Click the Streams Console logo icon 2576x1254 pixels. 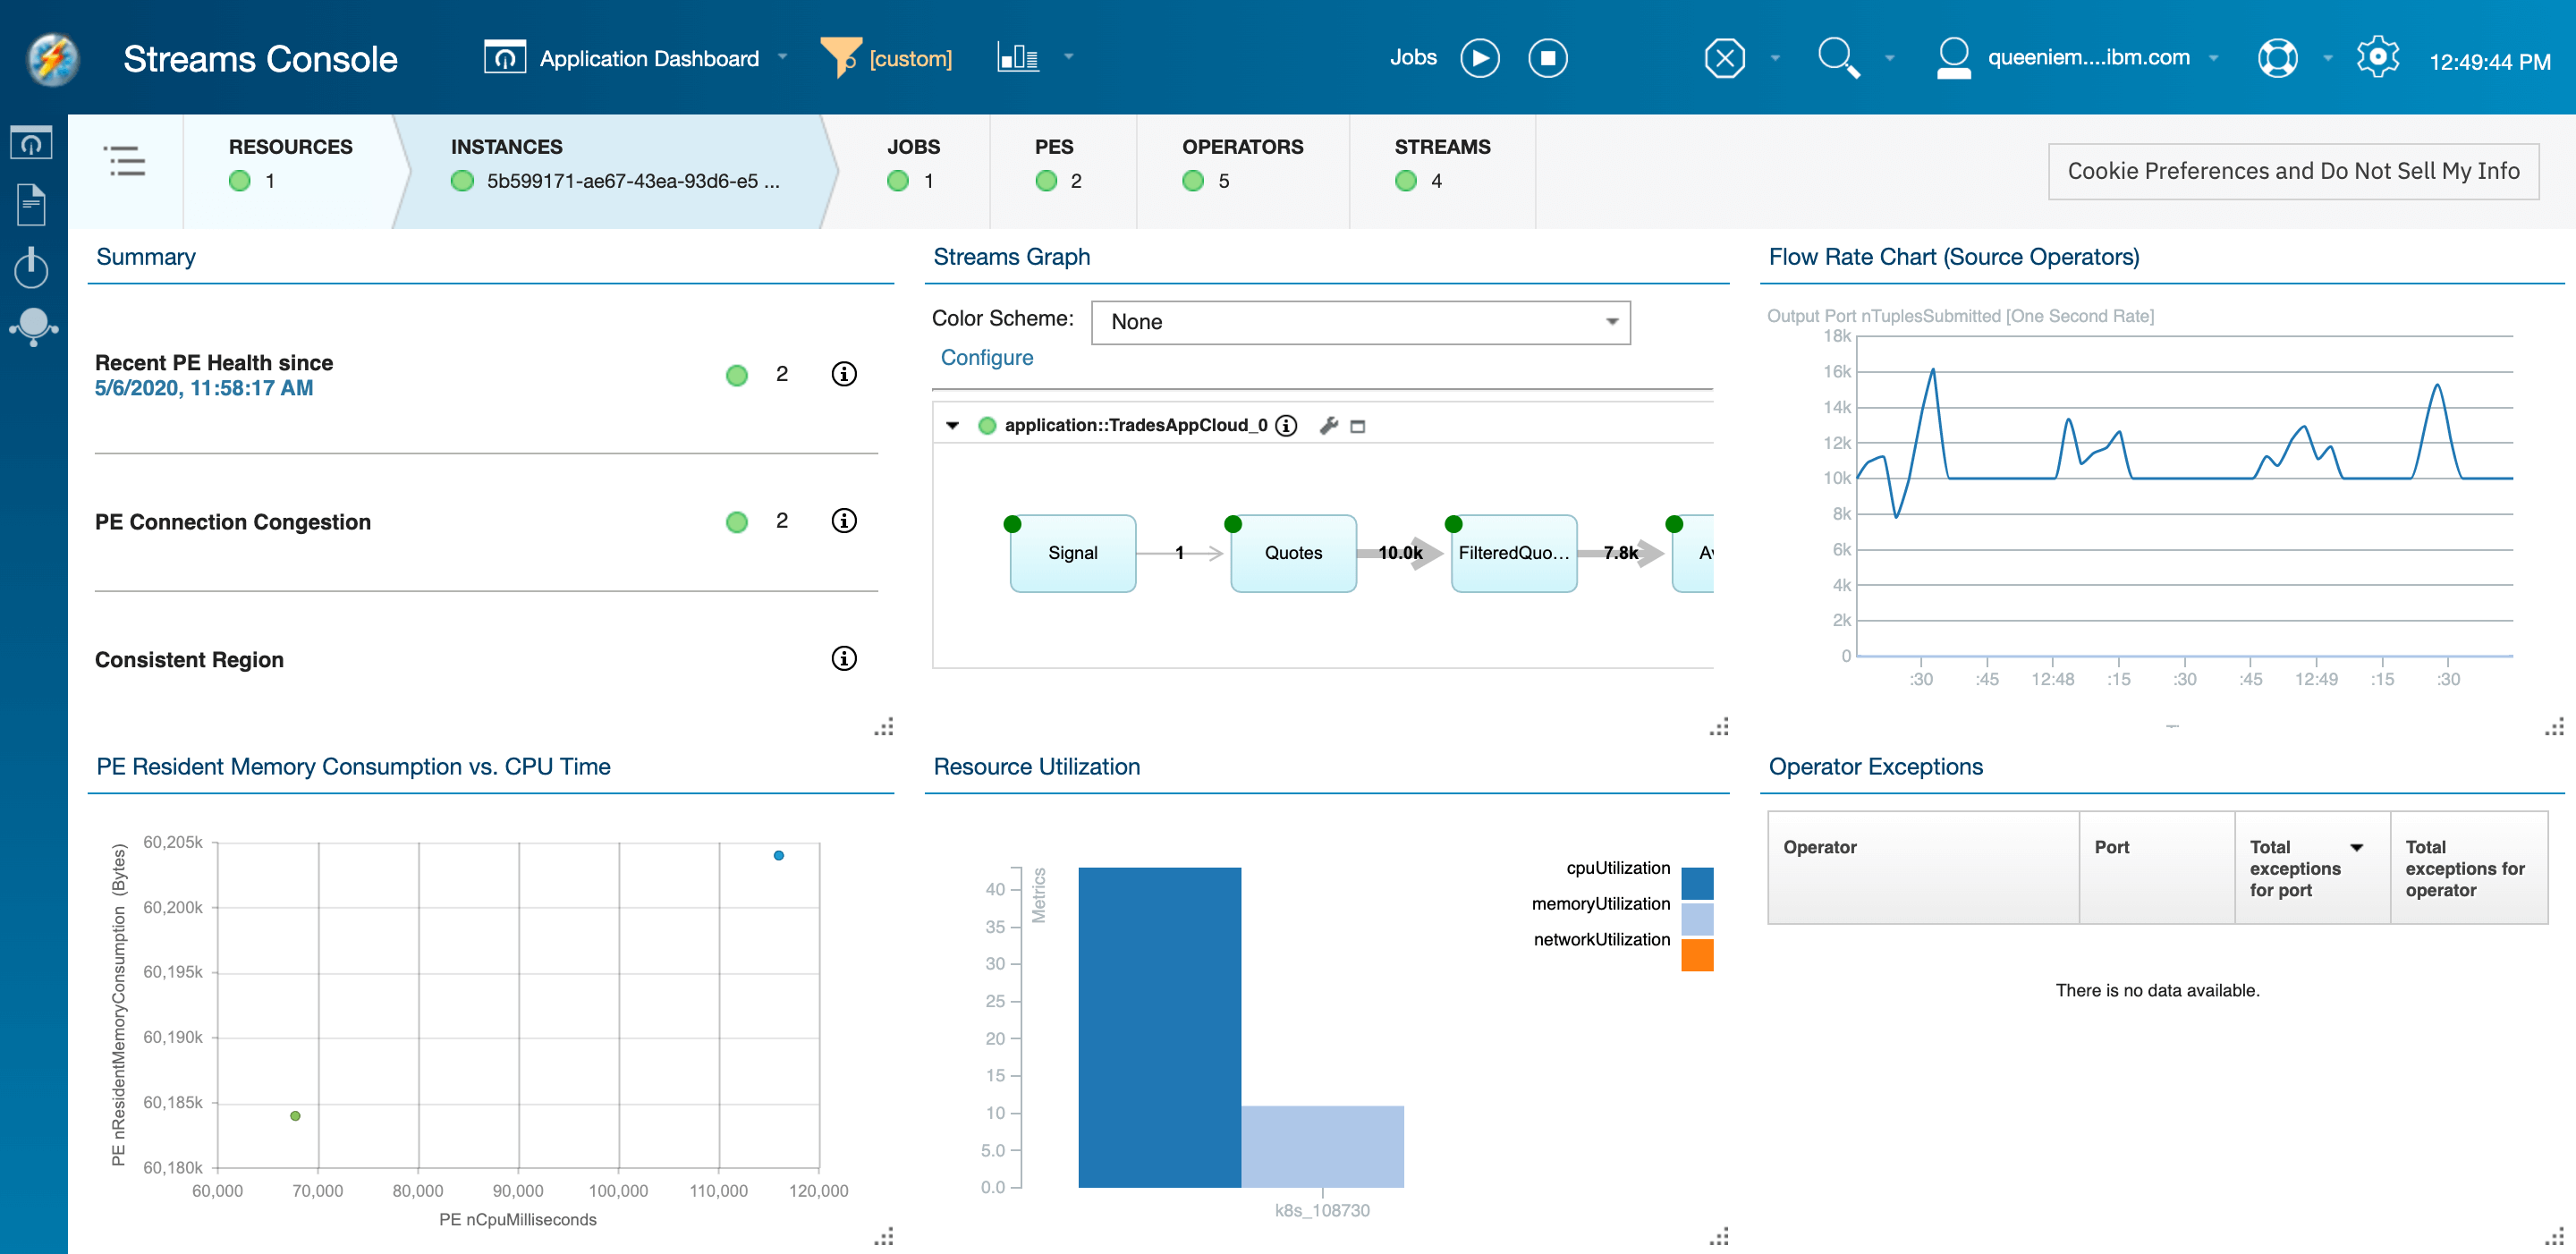[53, 59]
